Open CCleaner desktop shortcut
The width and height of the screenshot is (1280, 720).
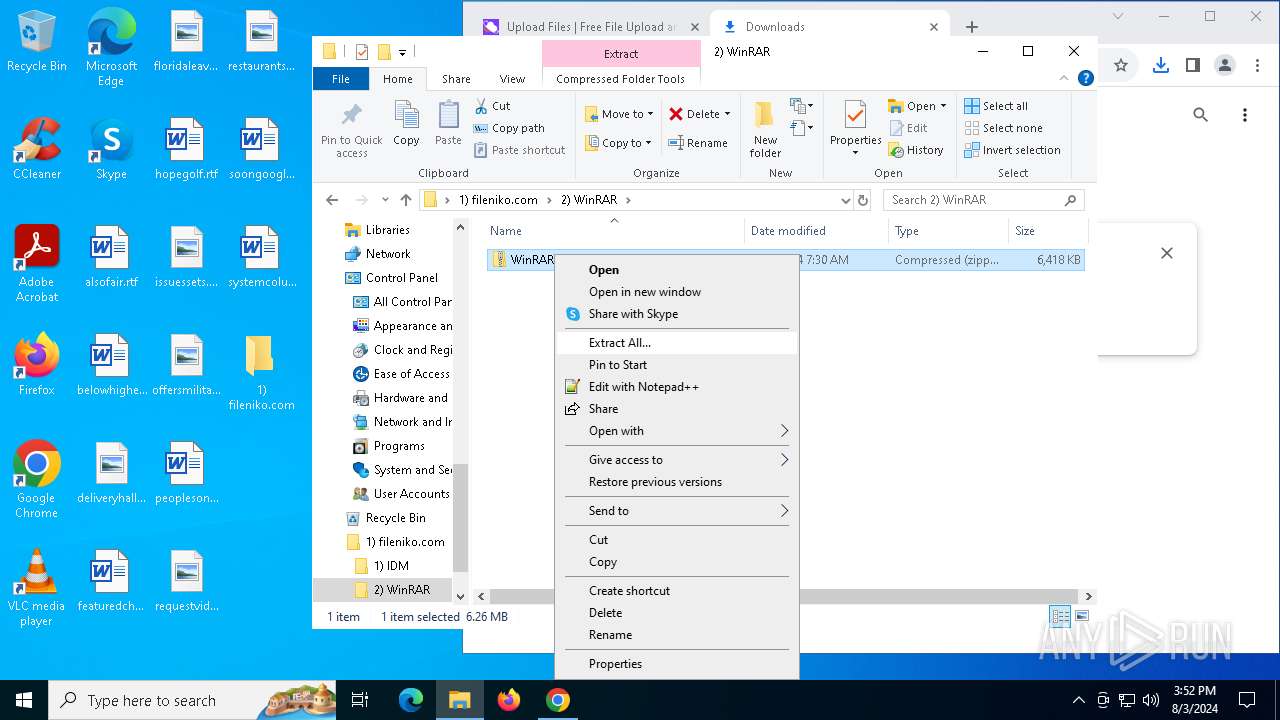tap(37, 149)
